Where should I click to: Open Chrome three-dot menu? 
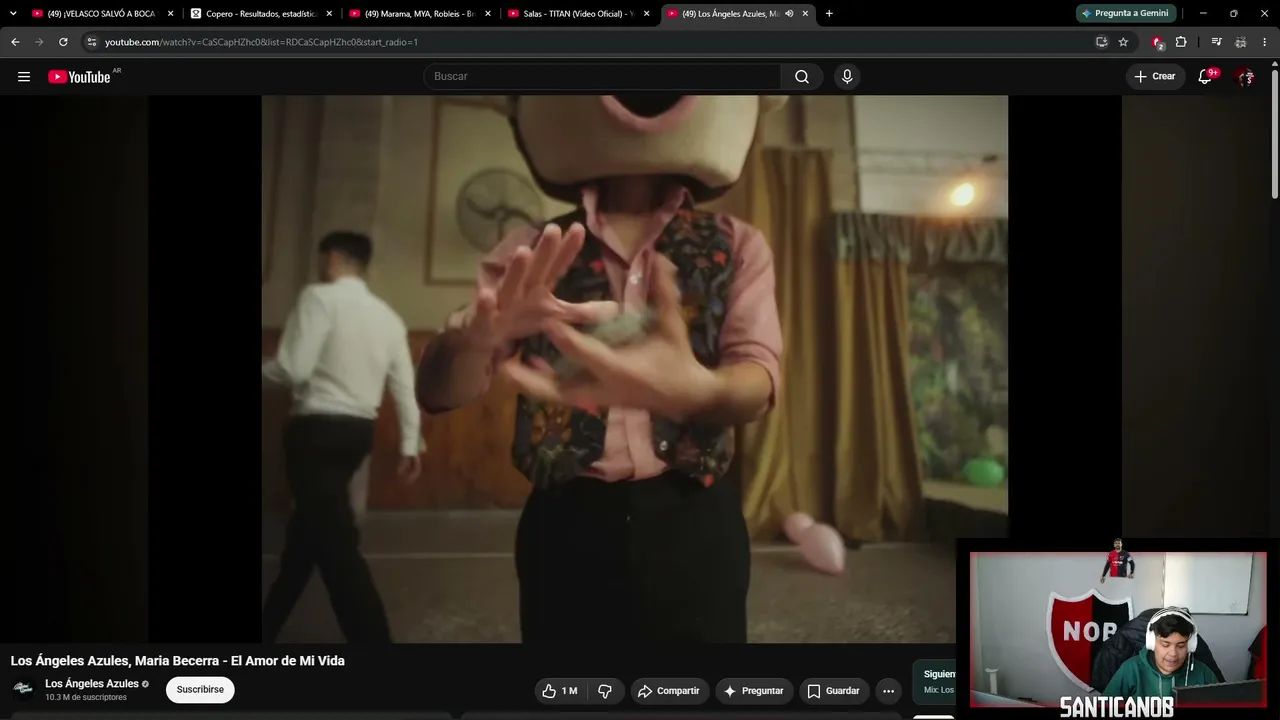(x=1265, y=42)
